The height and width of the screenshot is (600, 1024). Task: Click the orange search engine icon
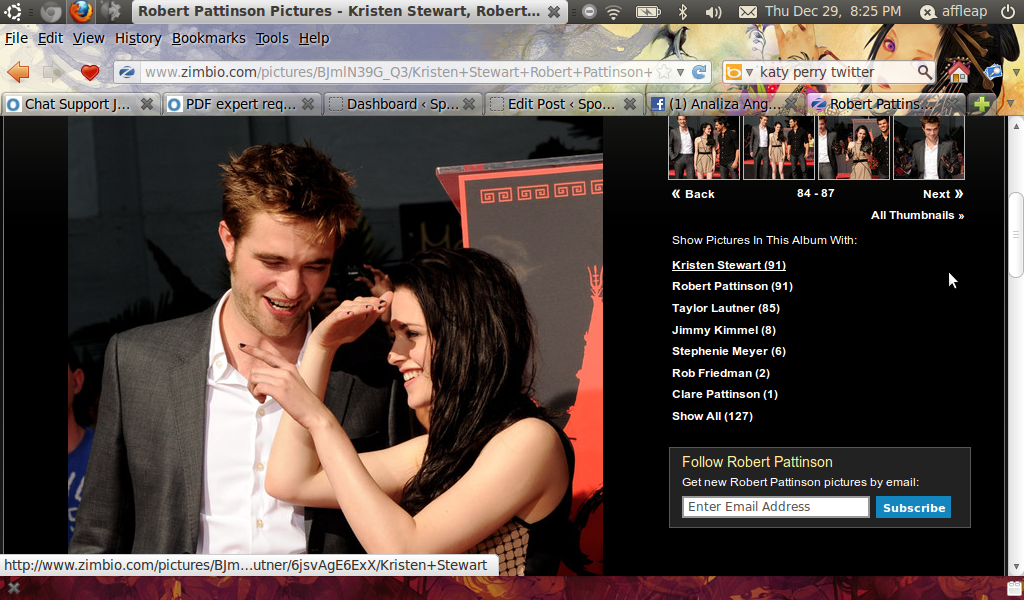pyautogui.click(x=733, y=72)
